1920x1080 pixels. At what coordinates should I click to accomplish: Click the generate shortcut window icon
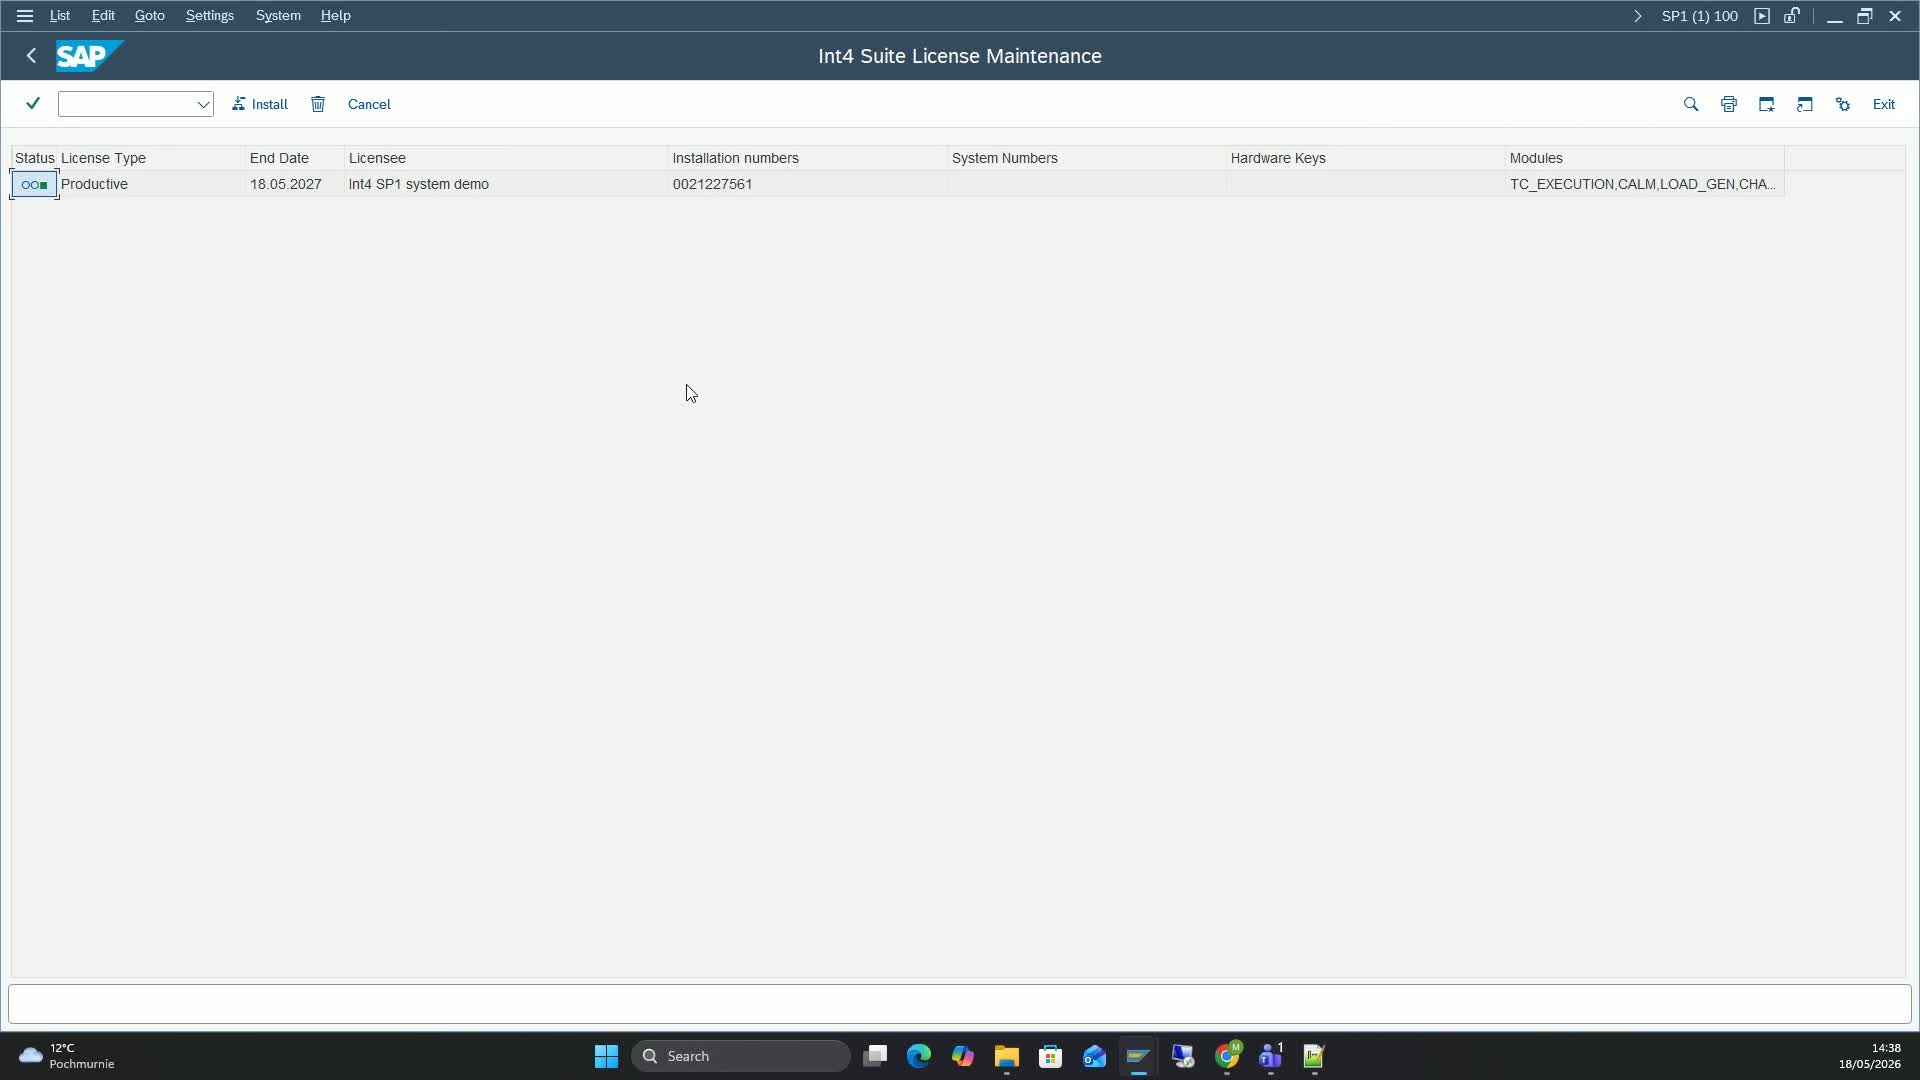tap(1805, 104)
